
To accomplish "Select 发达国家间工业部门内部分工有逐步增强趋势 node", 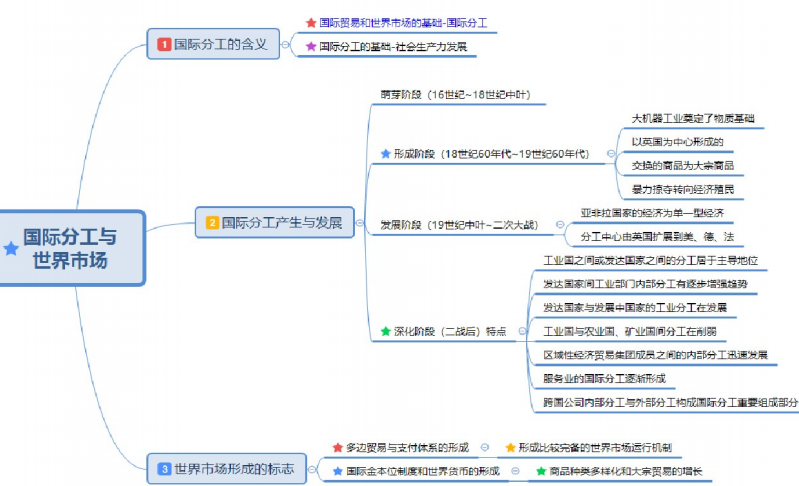I will 645,284.
